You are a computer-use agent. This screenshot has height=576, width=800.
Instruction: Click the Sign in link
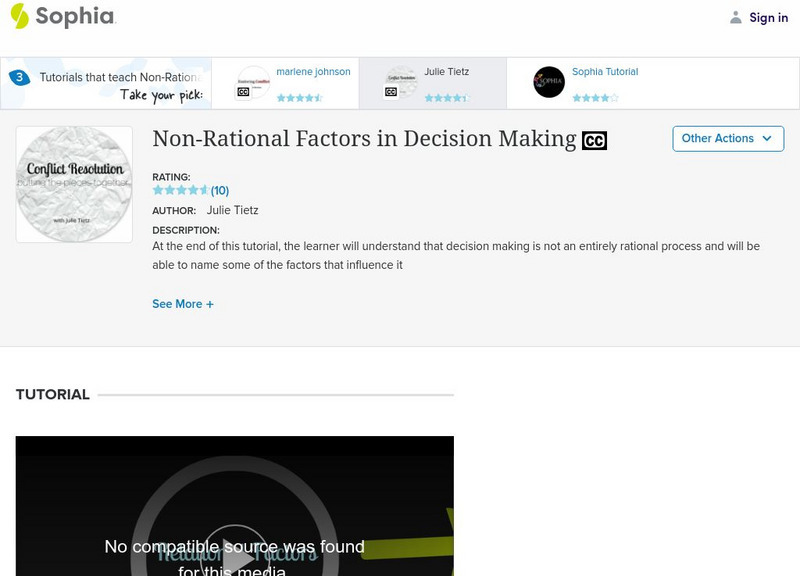point(768,18)
